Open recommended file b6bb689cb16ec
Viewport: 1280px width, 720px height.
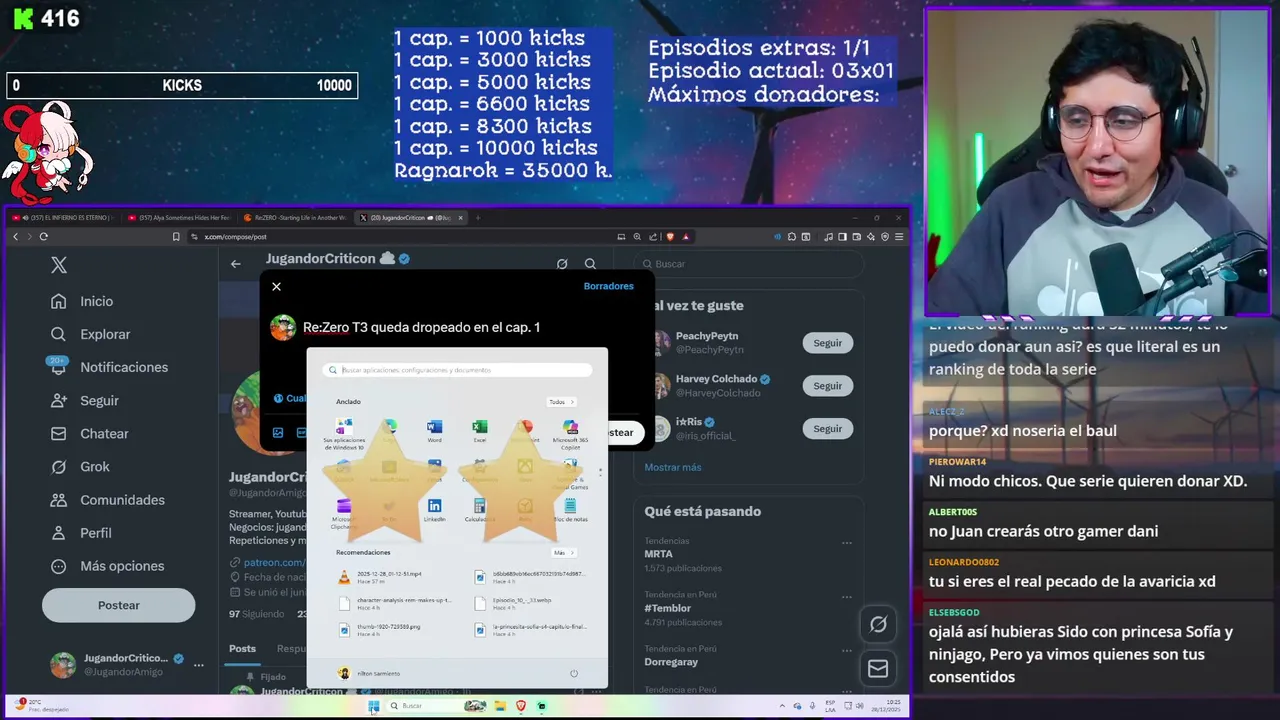click(x=532, y=577)
